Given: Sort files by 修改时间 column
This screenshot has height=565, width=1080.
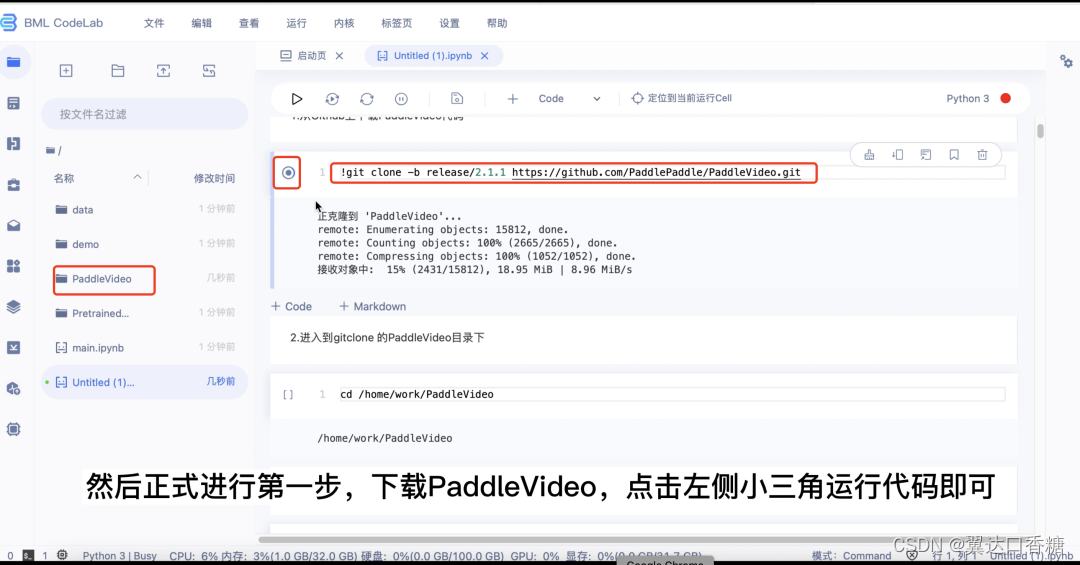Looking at the screenshot, I should click(214, 178).
